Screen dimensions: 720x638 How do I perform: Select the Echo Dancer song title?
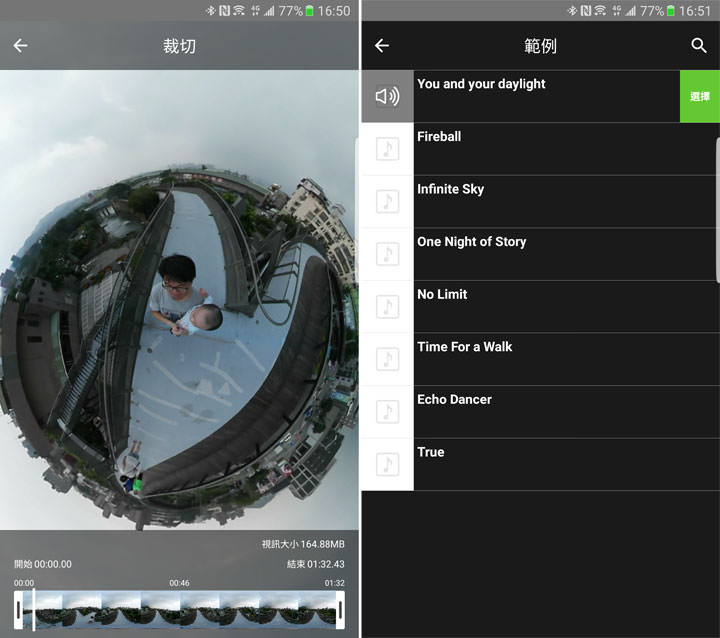(x=455, y=400)
